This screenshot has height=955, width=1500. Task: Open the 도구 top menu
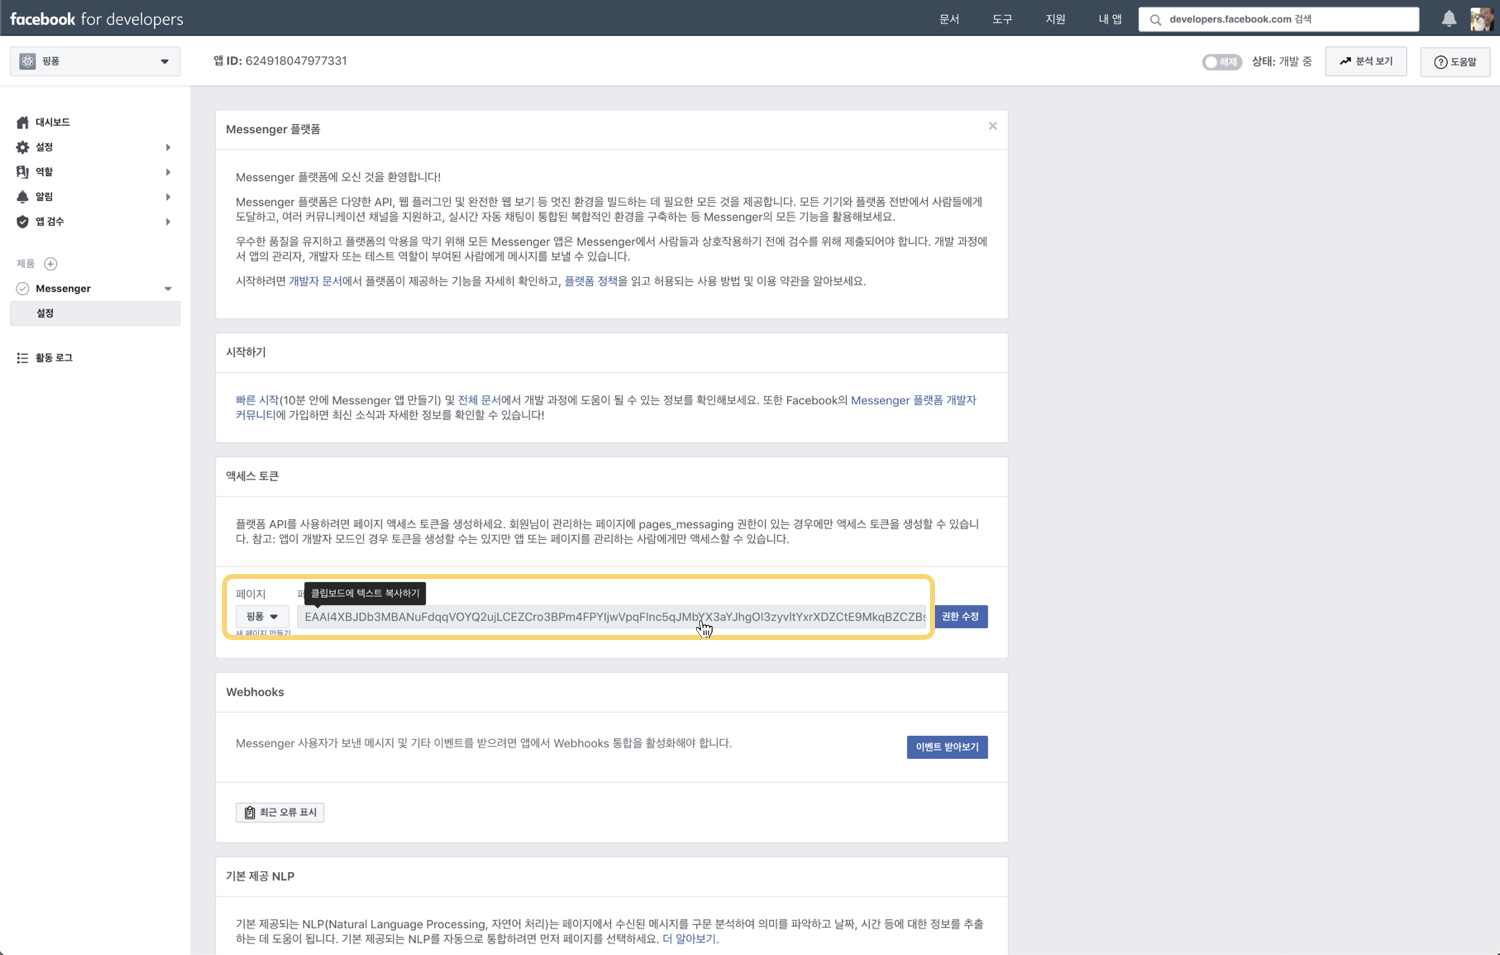(x=1002, y=19)
